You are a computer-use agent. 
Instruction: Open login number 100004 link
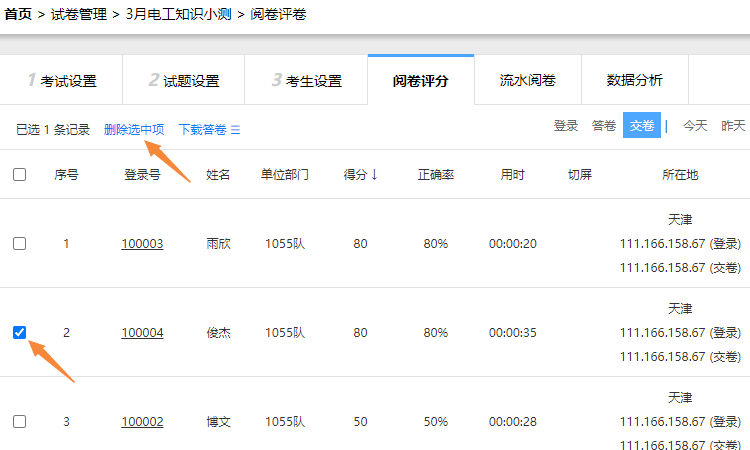pos(142,333)
